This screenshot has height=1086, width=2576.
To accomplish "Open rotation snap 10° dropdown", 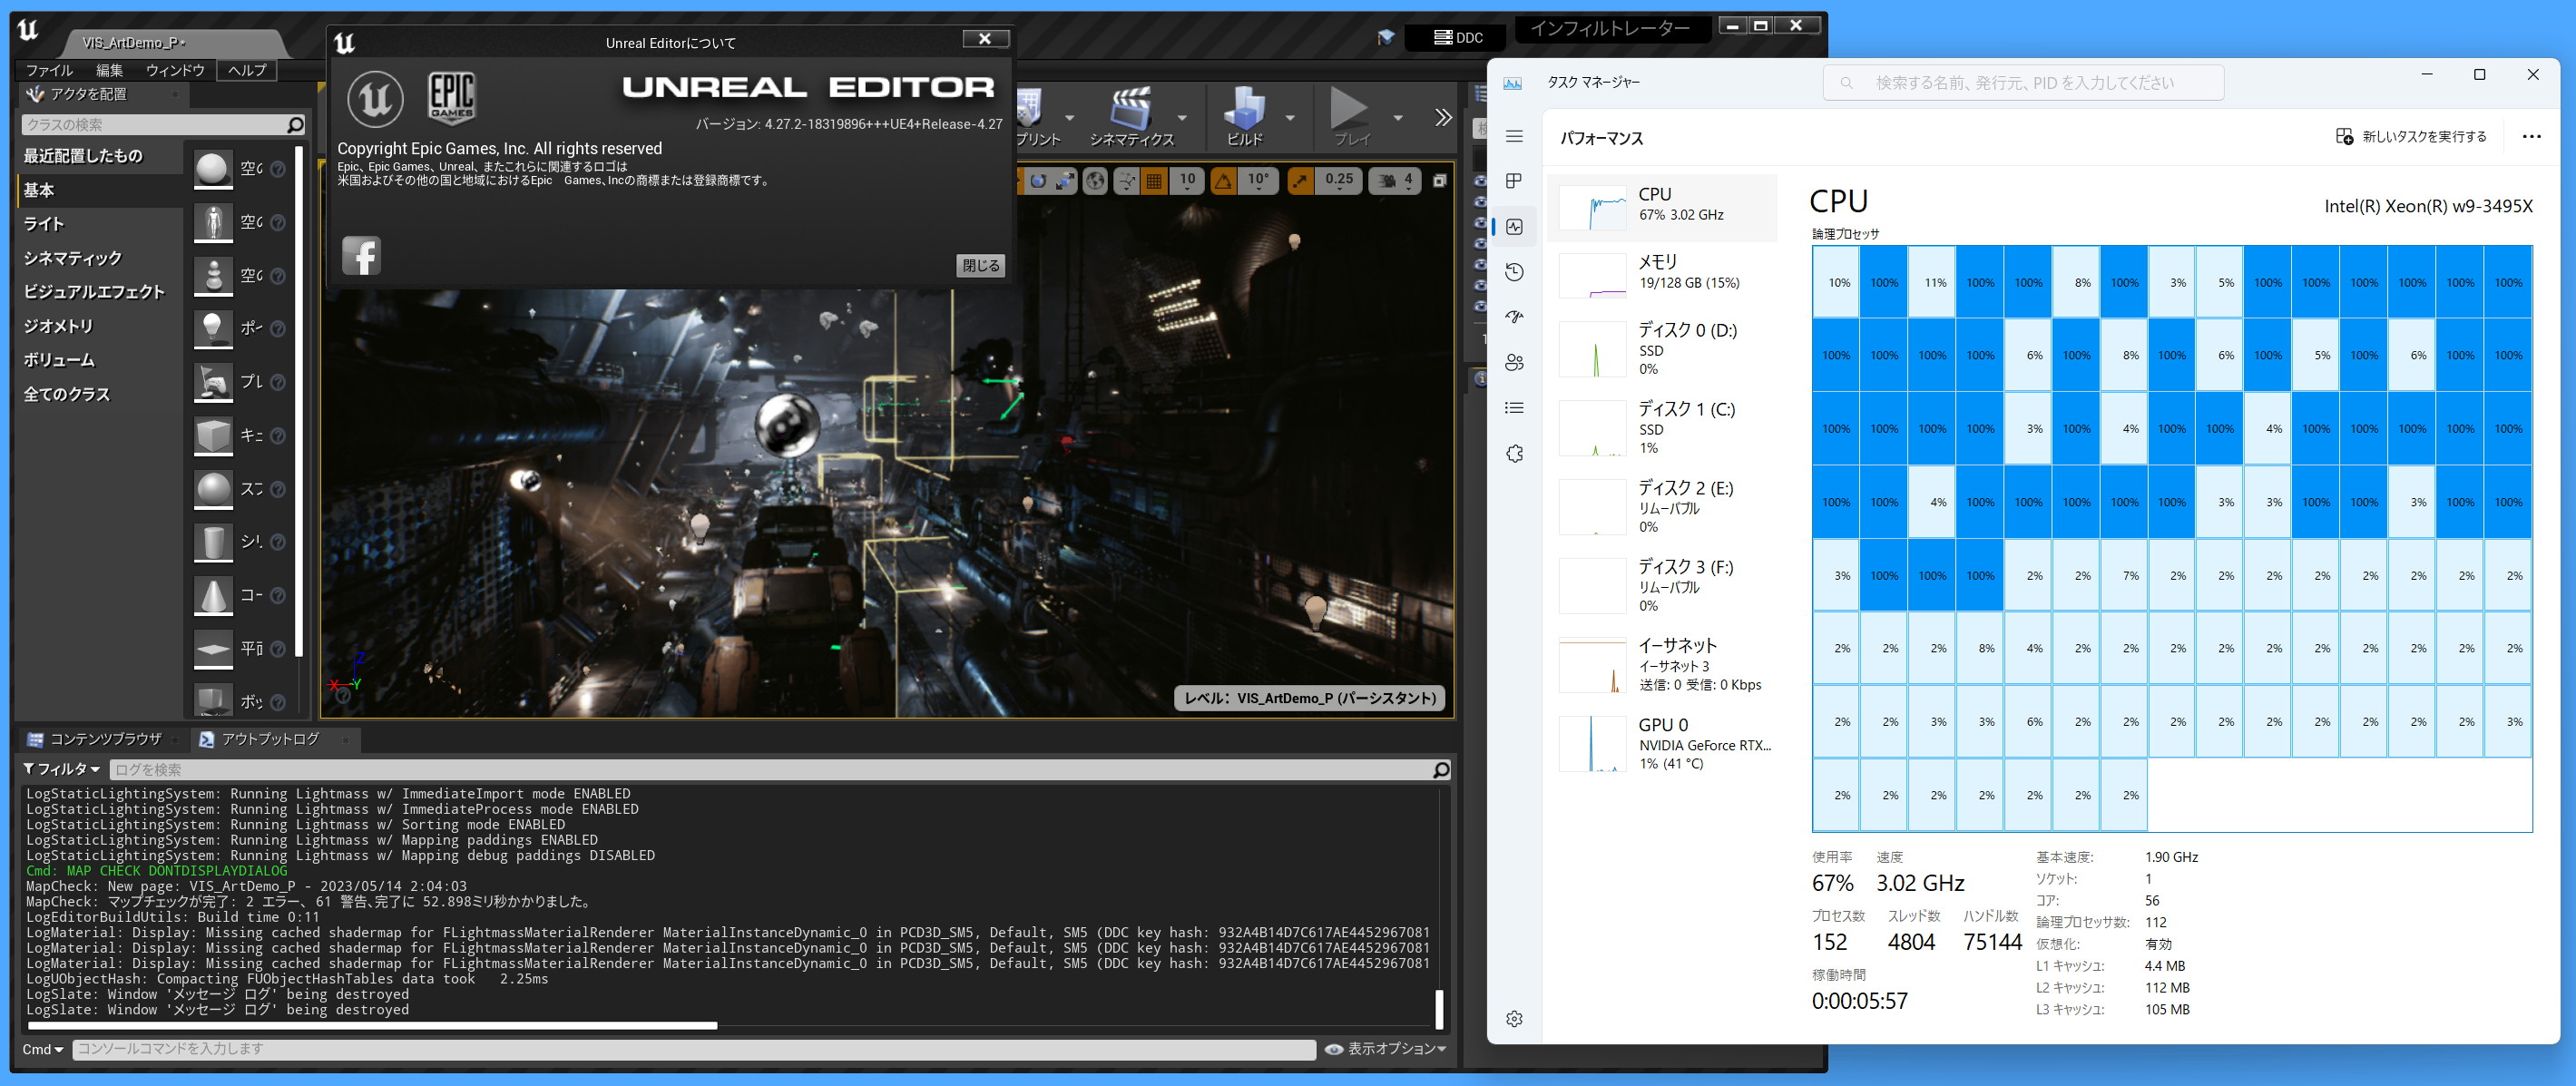I will tap(1257, 180).
